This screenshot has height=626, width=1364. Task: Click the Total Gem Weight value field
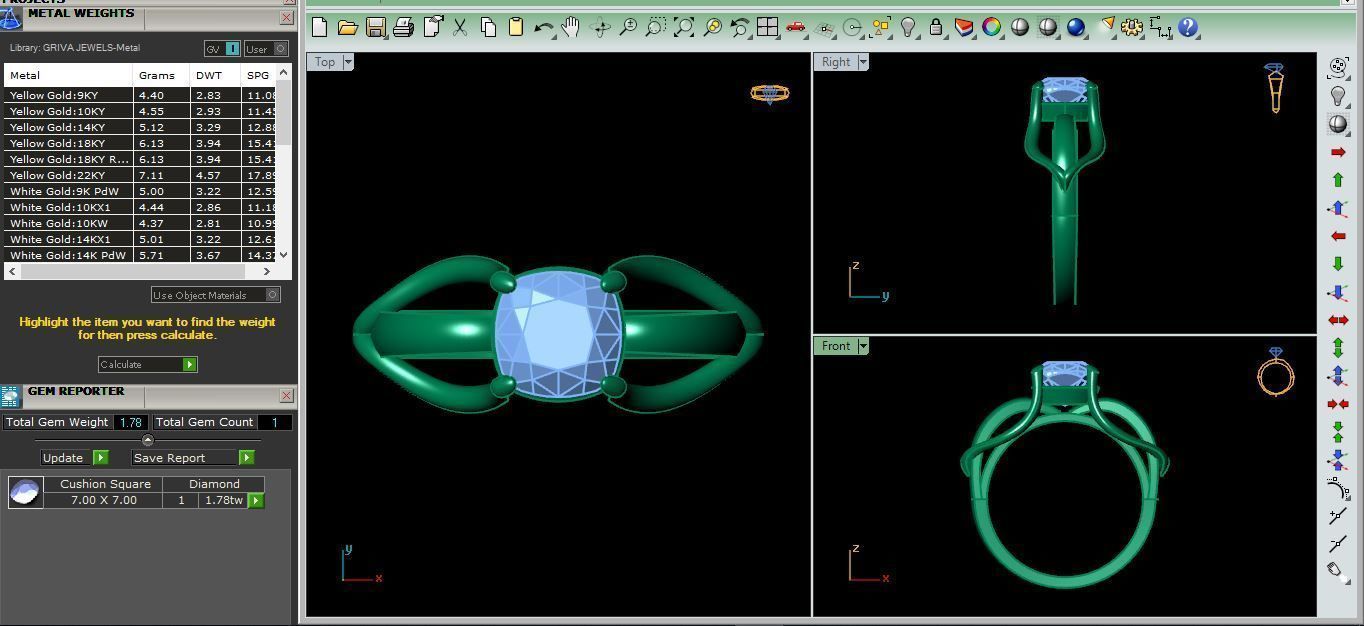point(131,422)
